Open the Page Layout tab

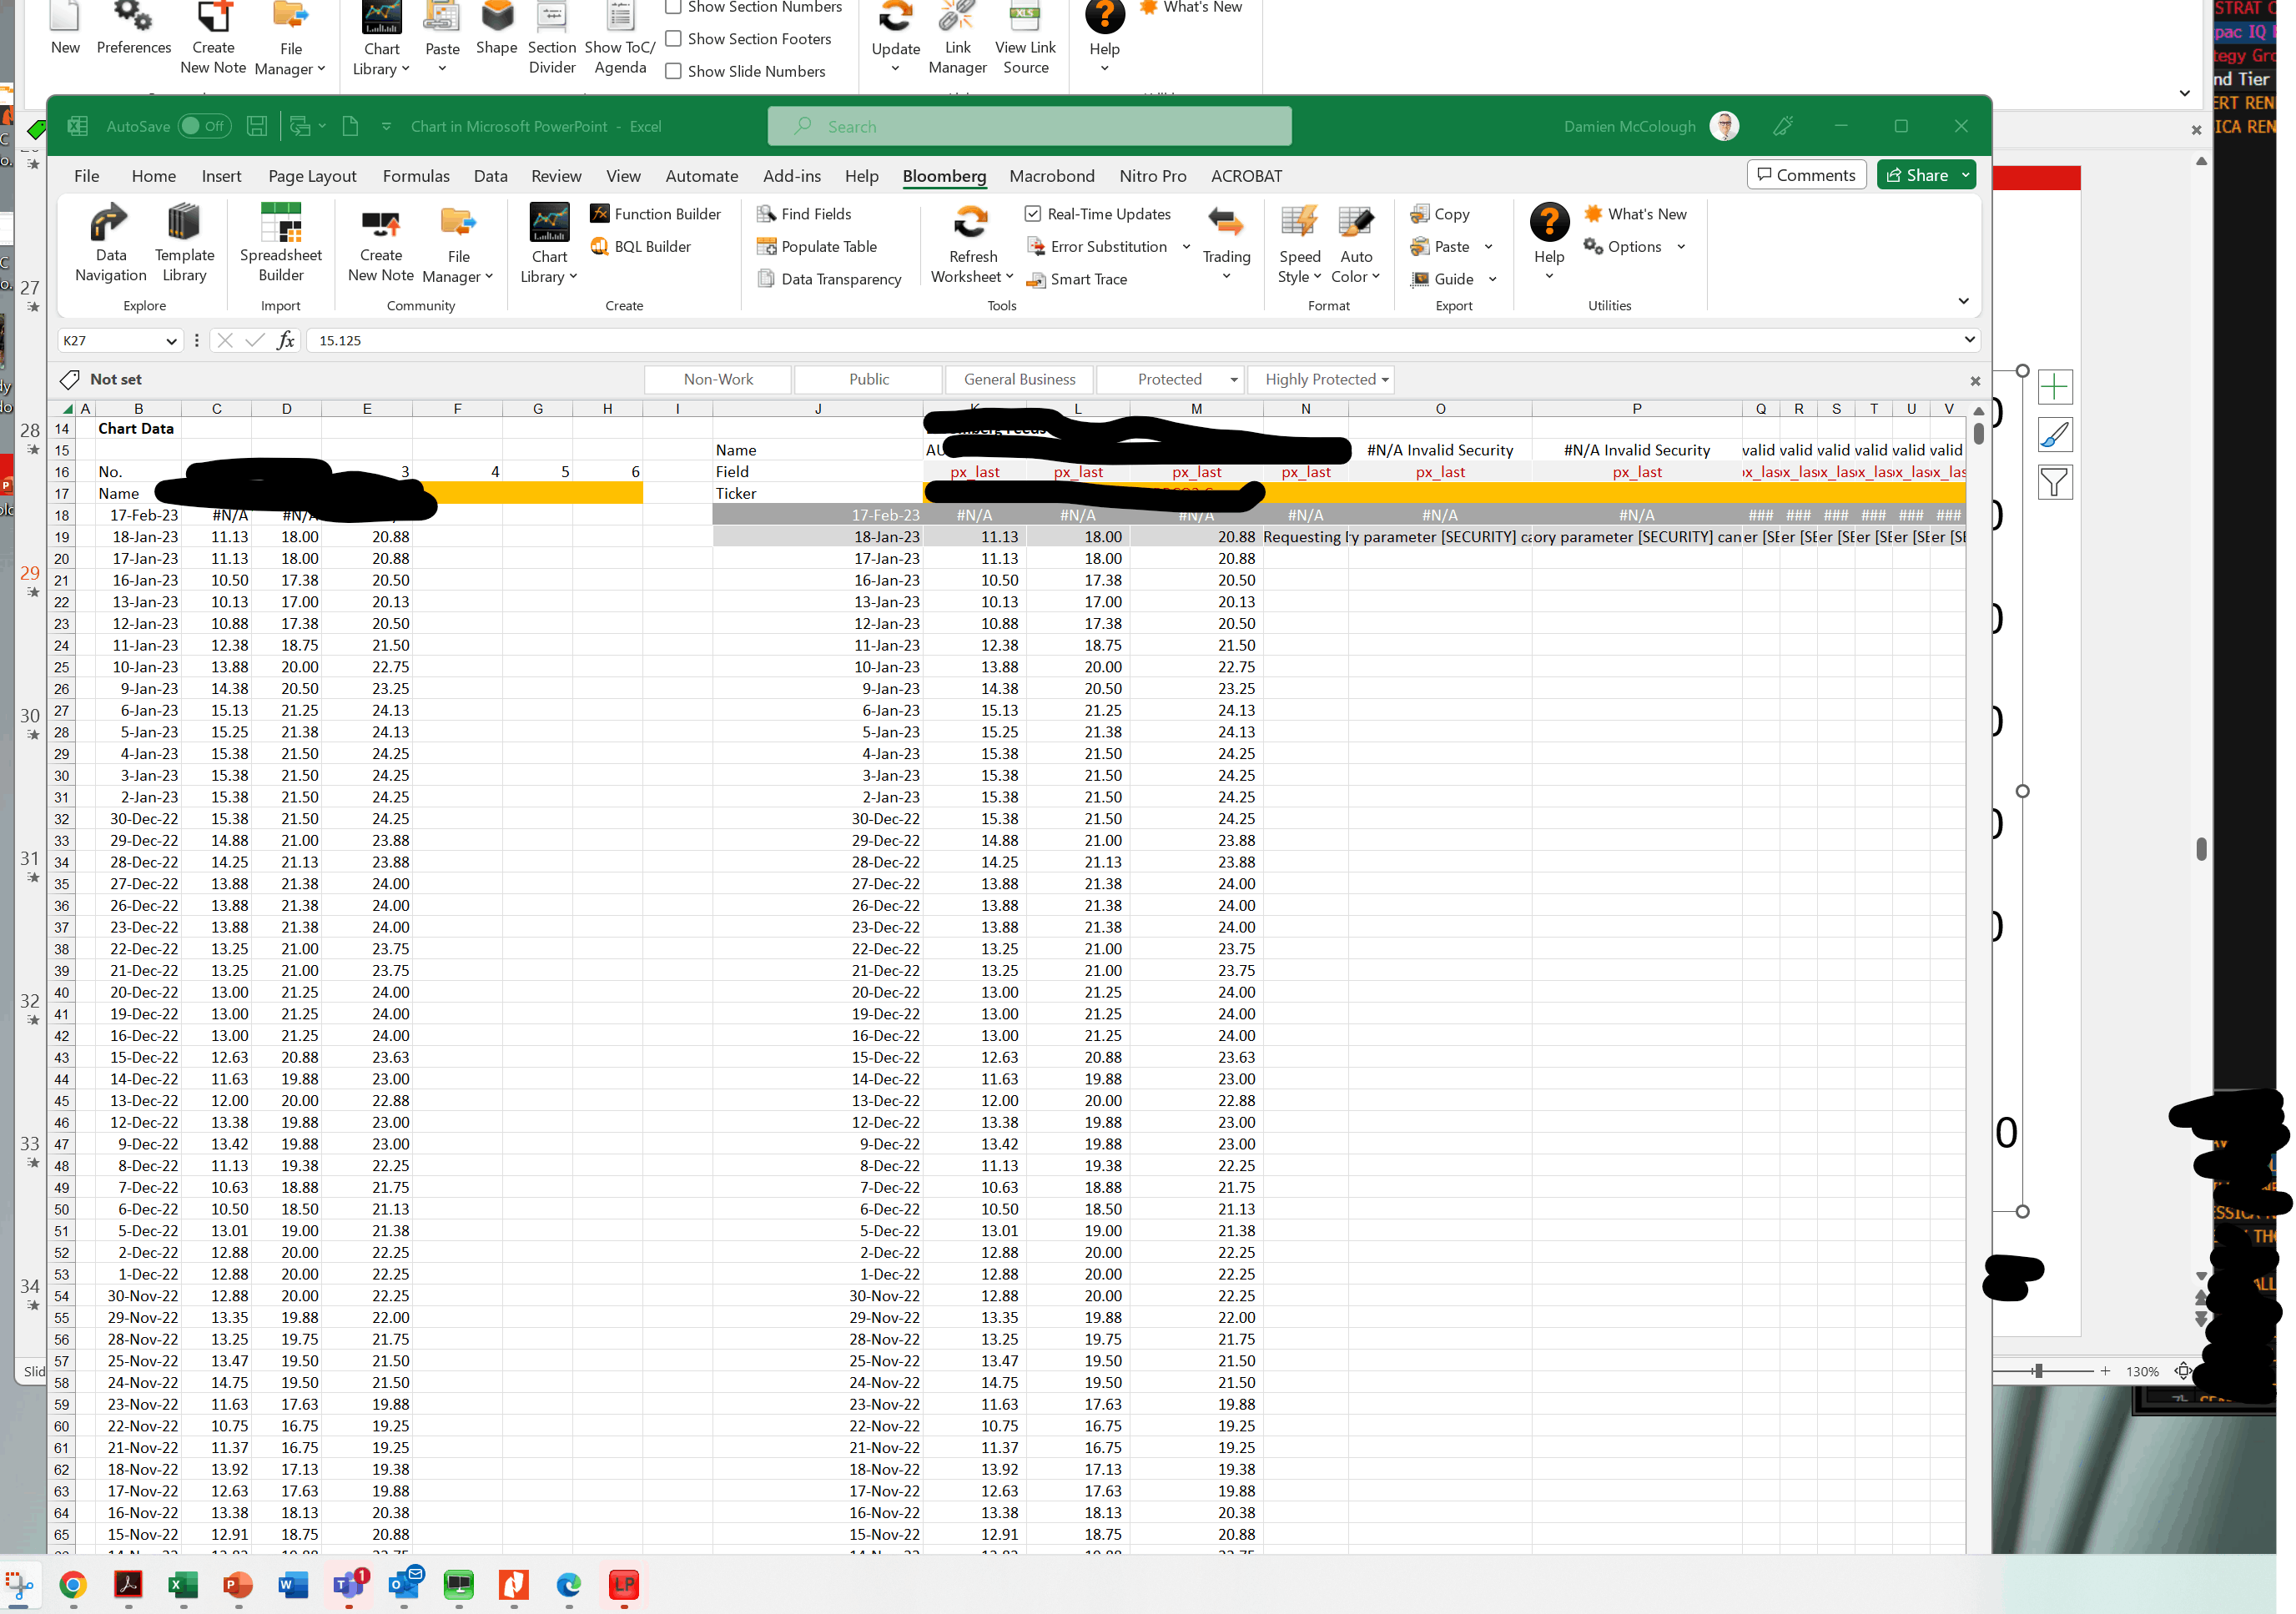pos(312,176)
